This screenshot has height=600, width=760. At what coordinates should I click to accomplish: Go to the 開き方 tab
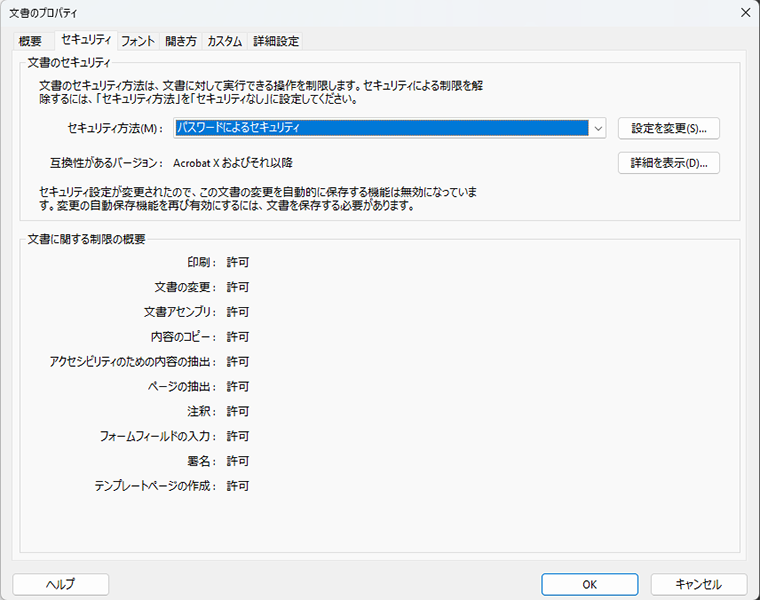[x=181, y=41]
